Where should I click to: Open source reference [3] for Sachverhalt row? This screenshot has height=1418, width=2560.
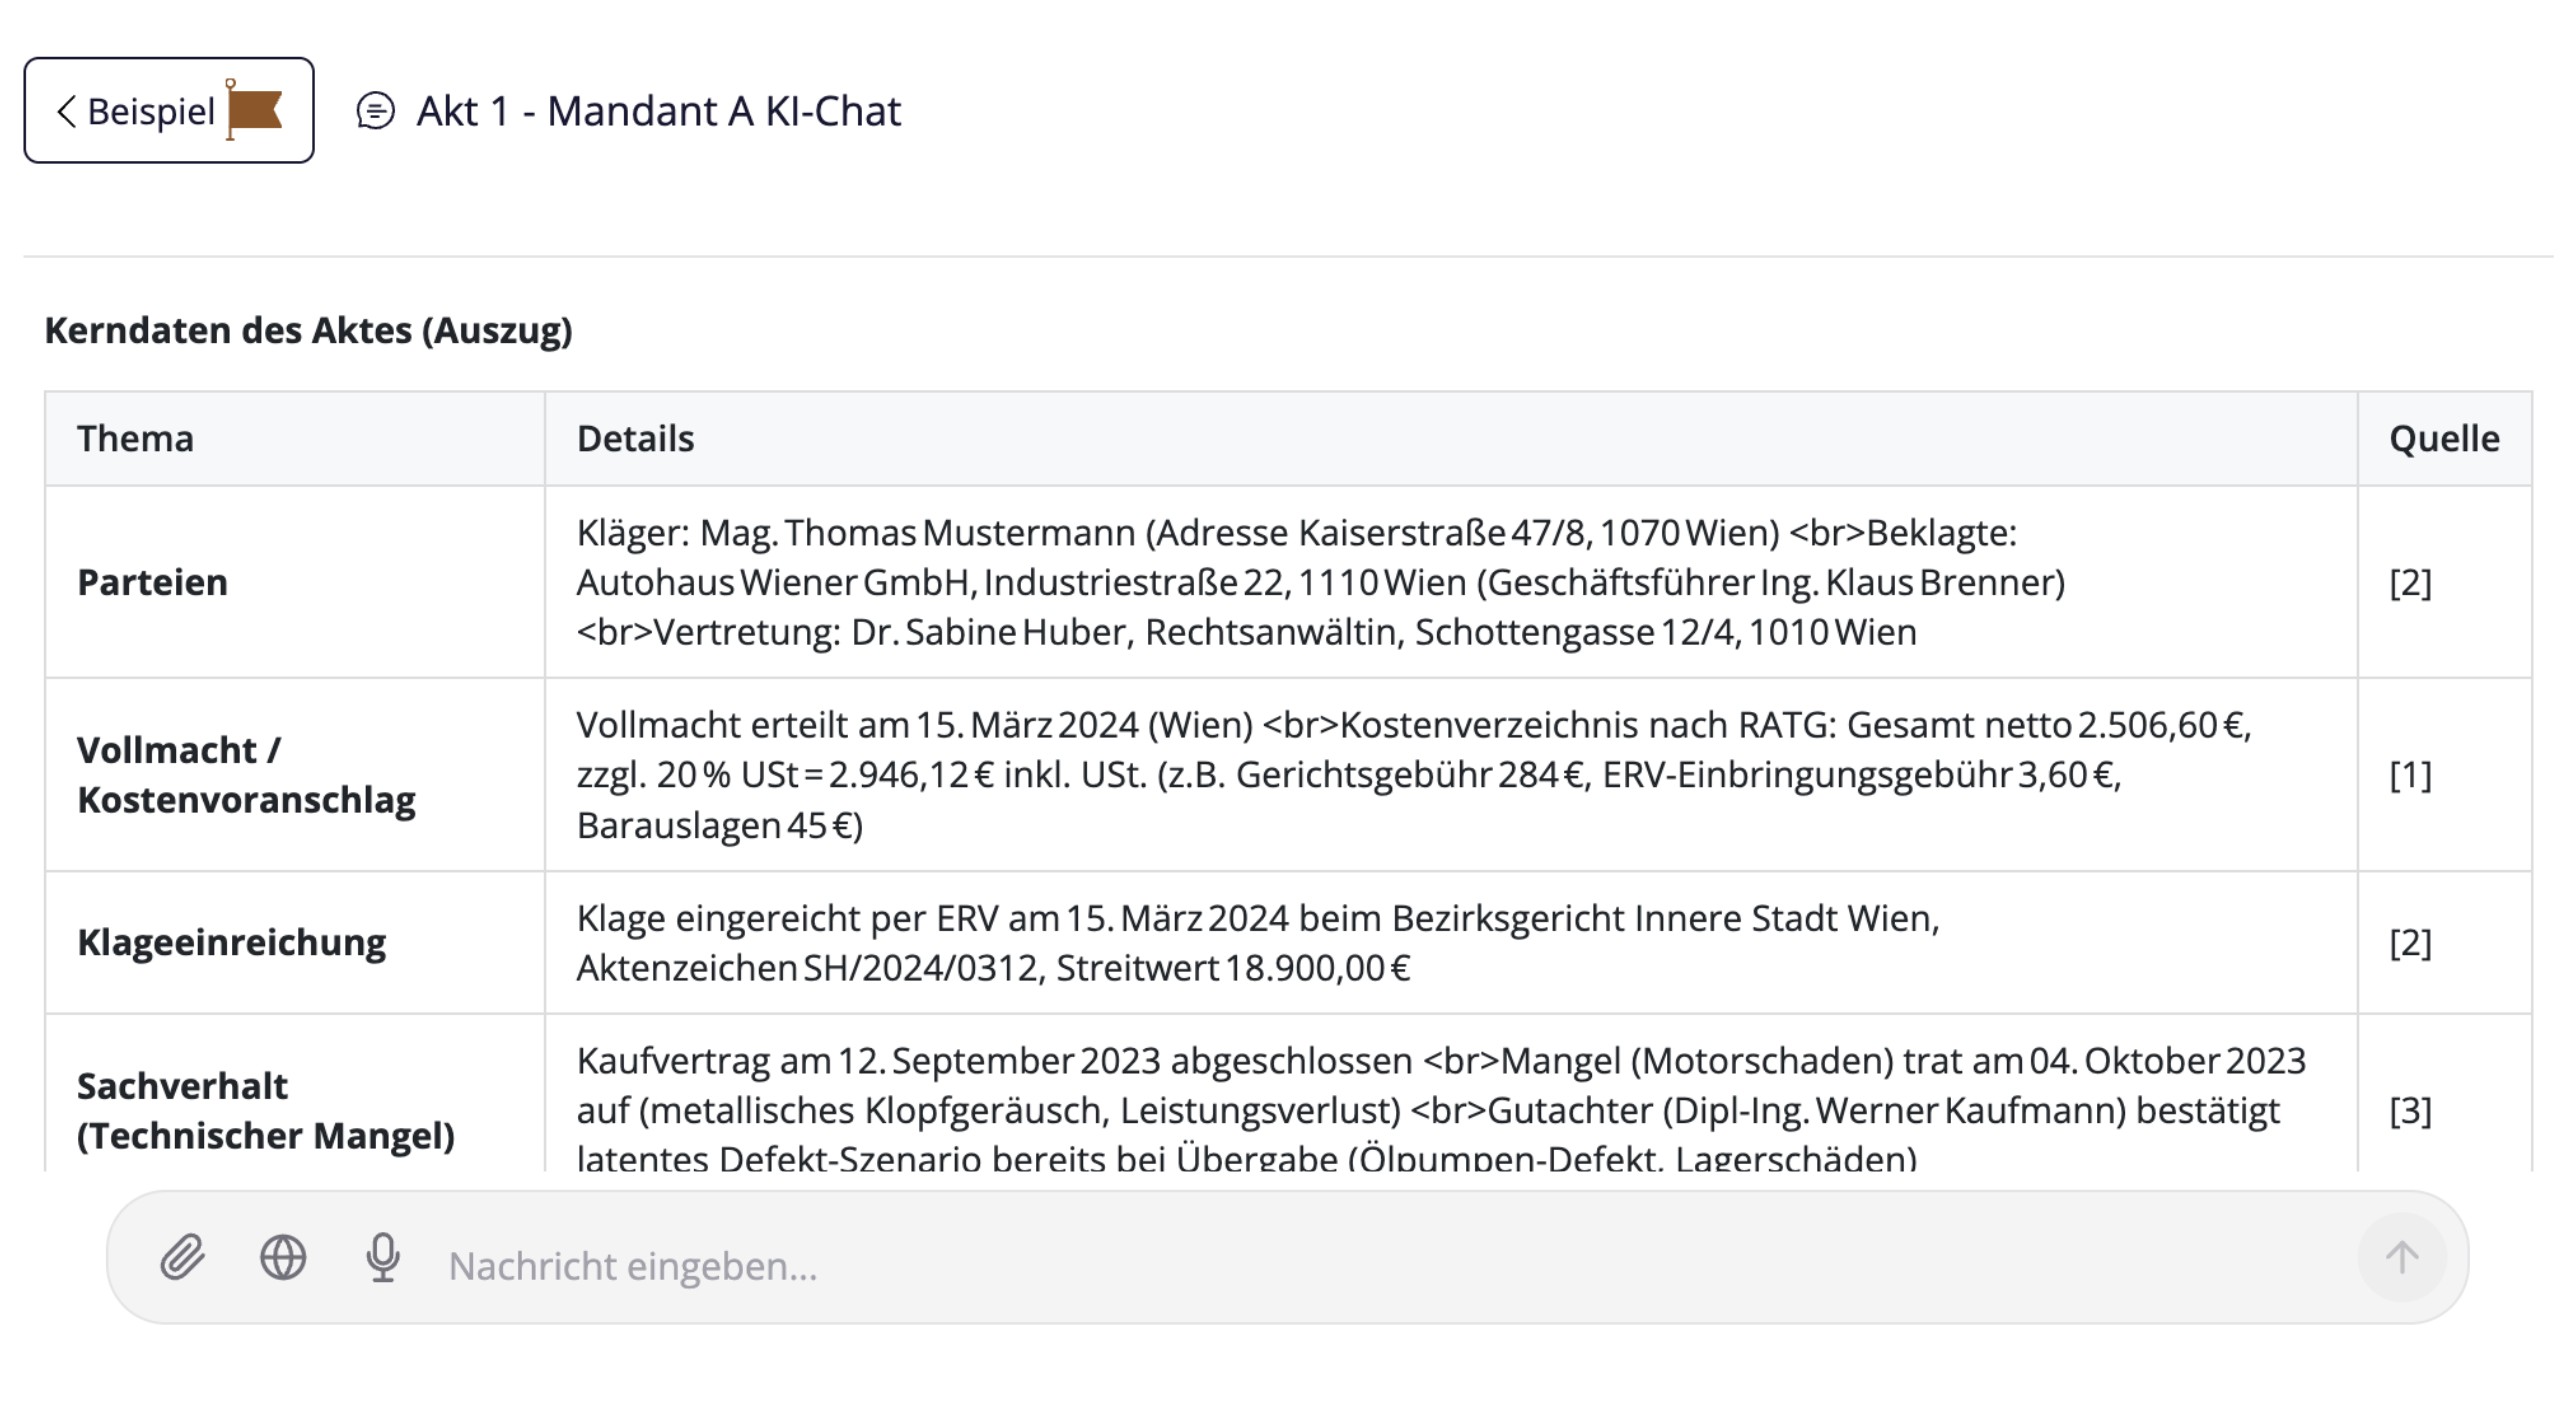2410,1110
